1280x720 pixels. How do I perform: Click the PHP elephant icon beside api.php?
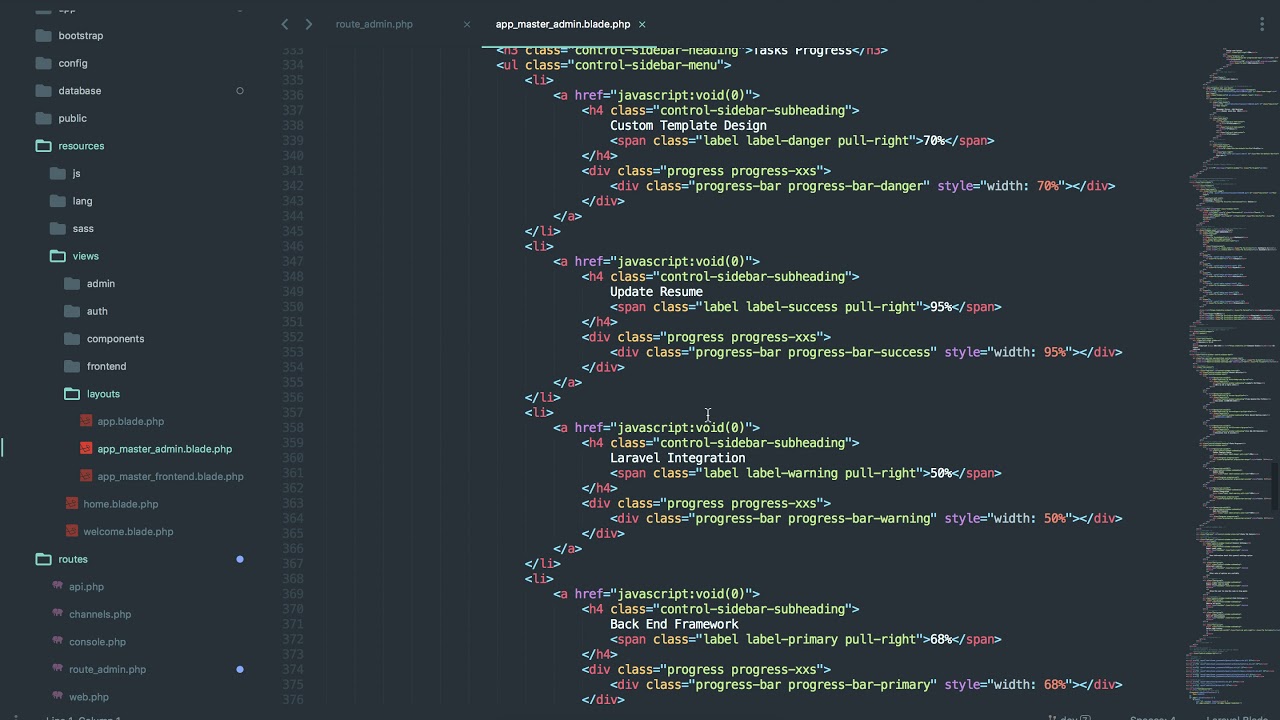pyautogui.click(x=58, y=586)
